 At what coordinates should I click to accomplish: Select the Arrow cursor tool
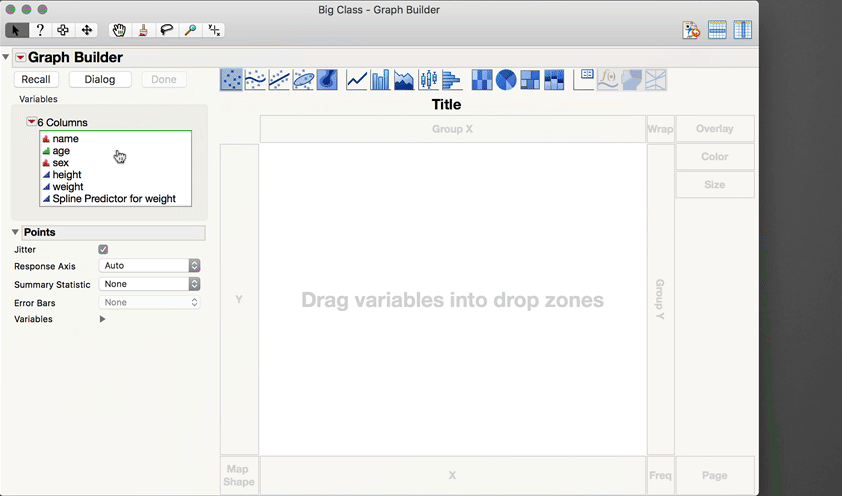point(16,30)
